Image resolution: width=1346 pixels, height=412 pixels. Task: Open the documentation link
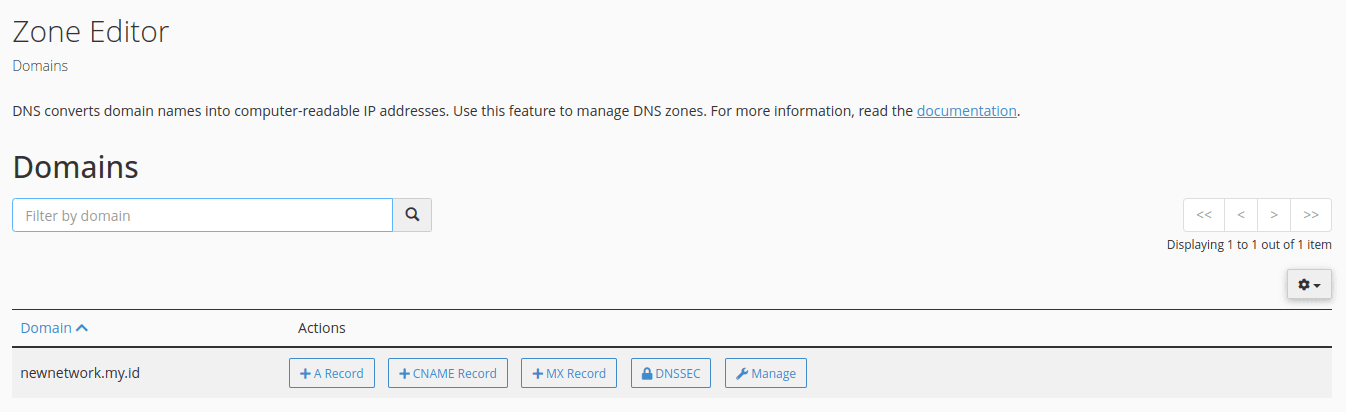pyautogui.click(x=966, y=111)
